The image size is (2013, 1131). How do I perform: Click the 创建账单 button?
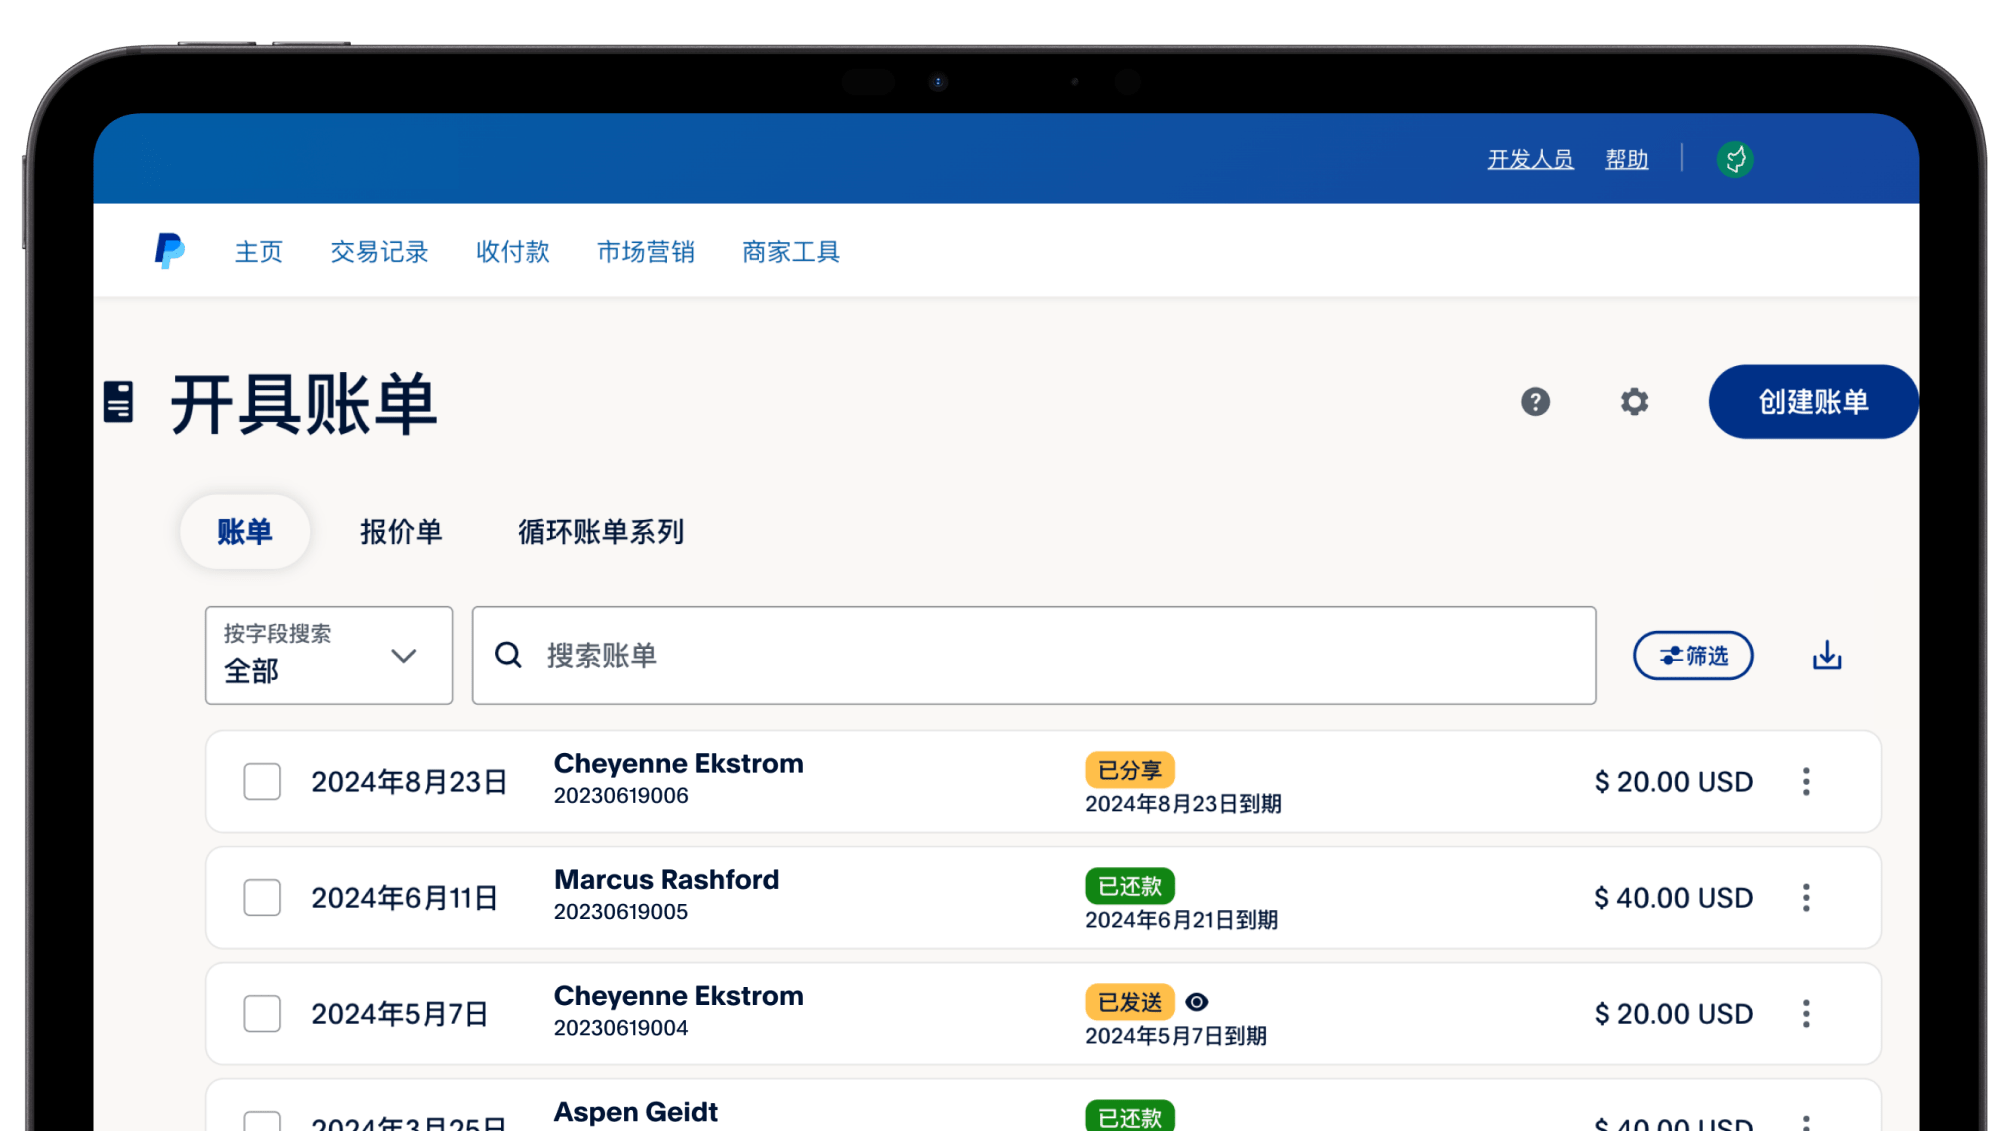tap(1813, 402)
